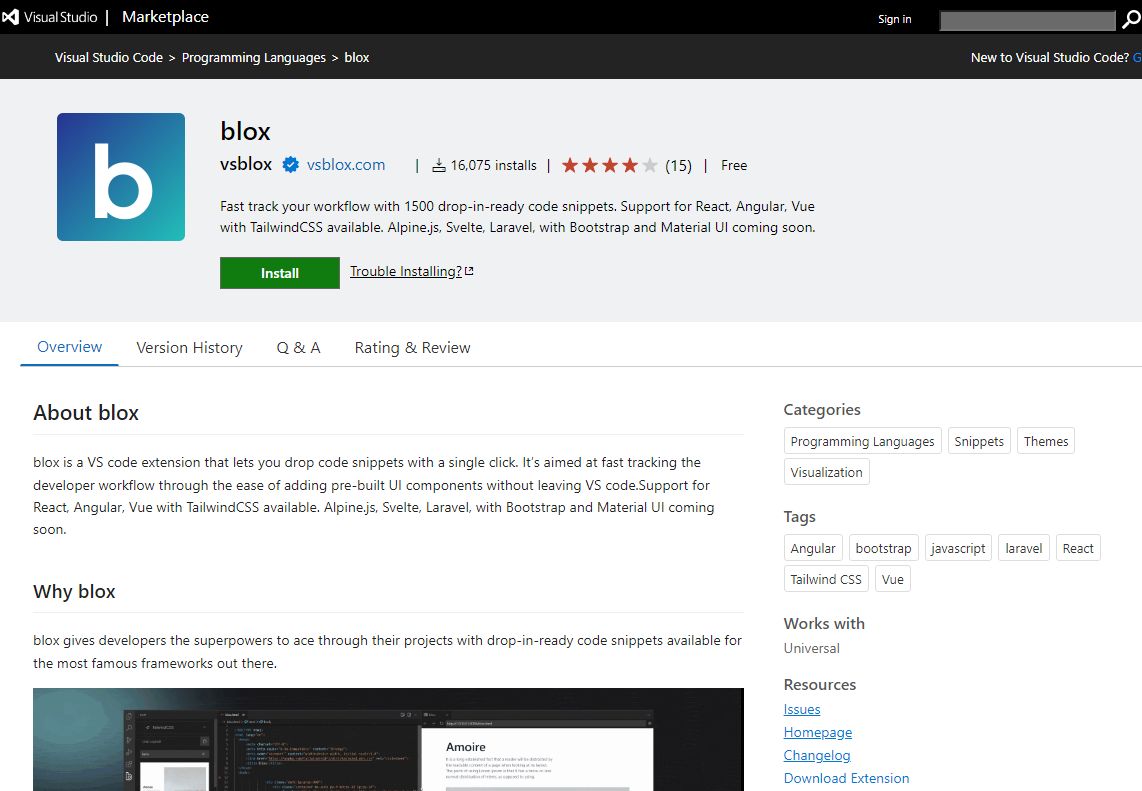Visit the vsblox.com publisher link
The image size is (1142, 791).
click(346, 165)
